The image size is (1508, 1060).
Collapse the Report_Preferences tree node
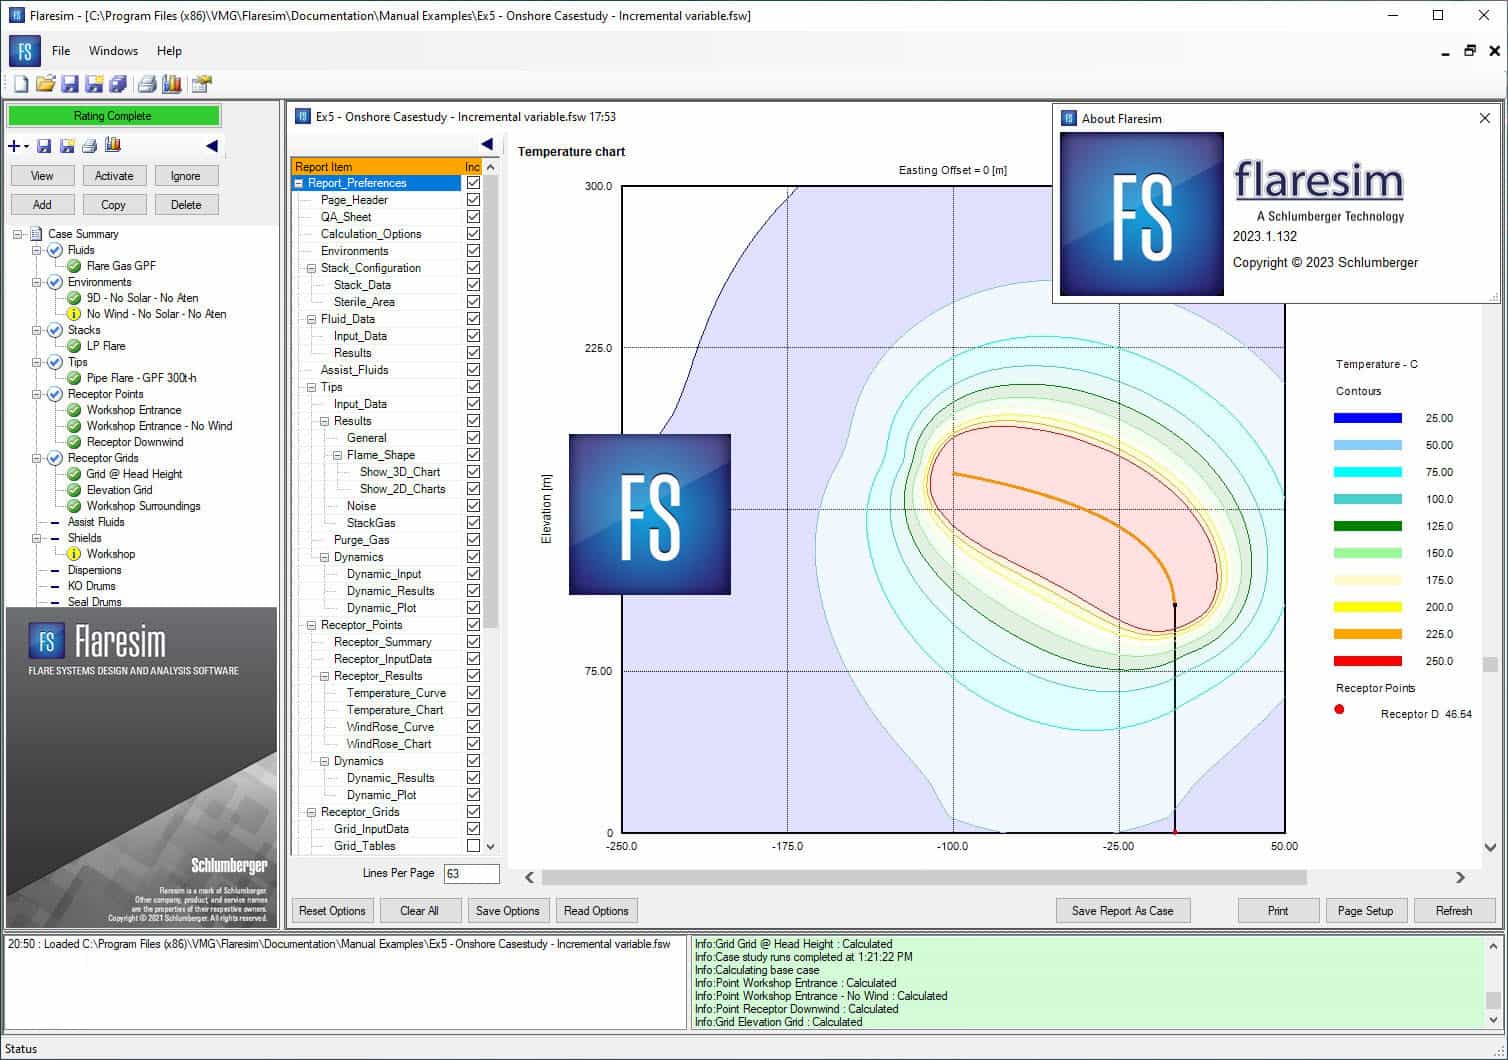click(298, 183)
